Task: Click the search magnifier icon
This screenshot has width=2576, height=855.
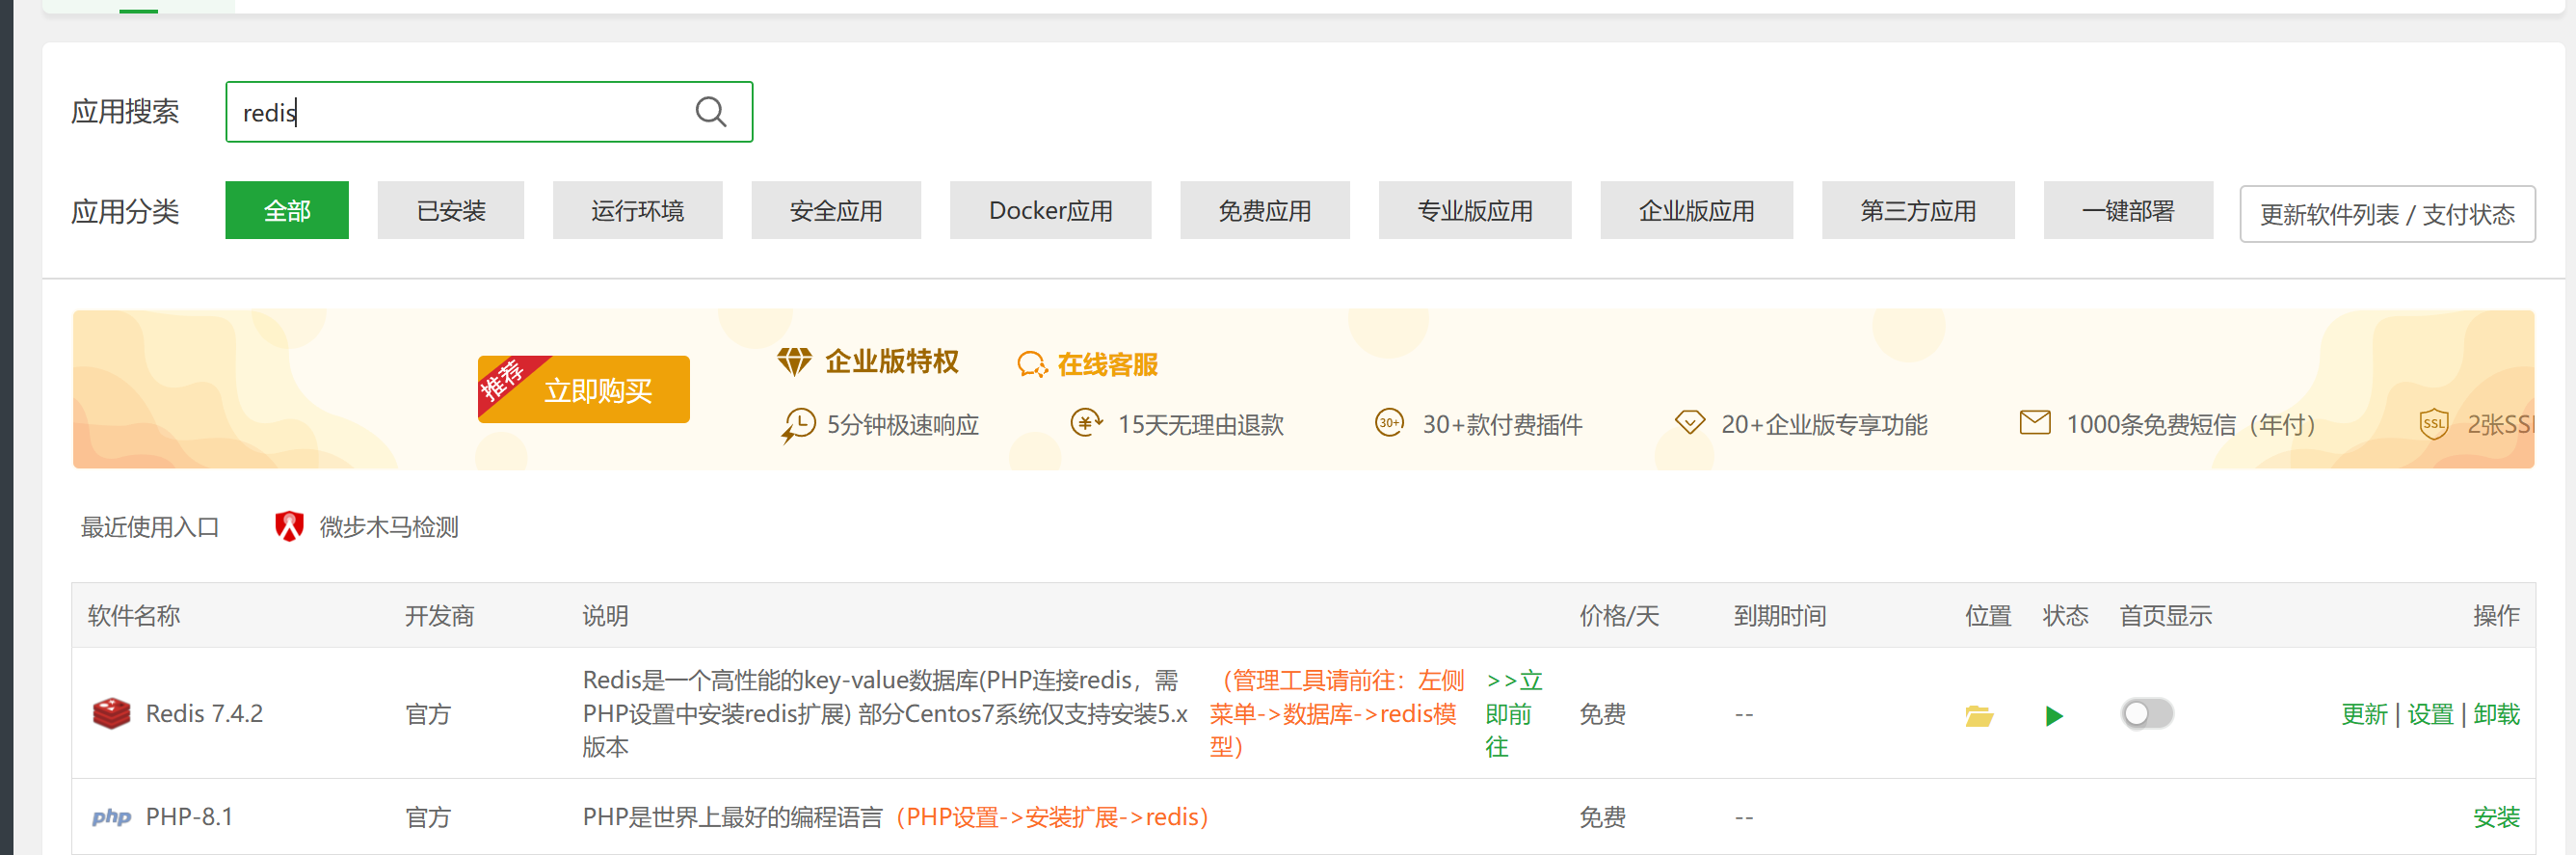Action: (710, 112)
